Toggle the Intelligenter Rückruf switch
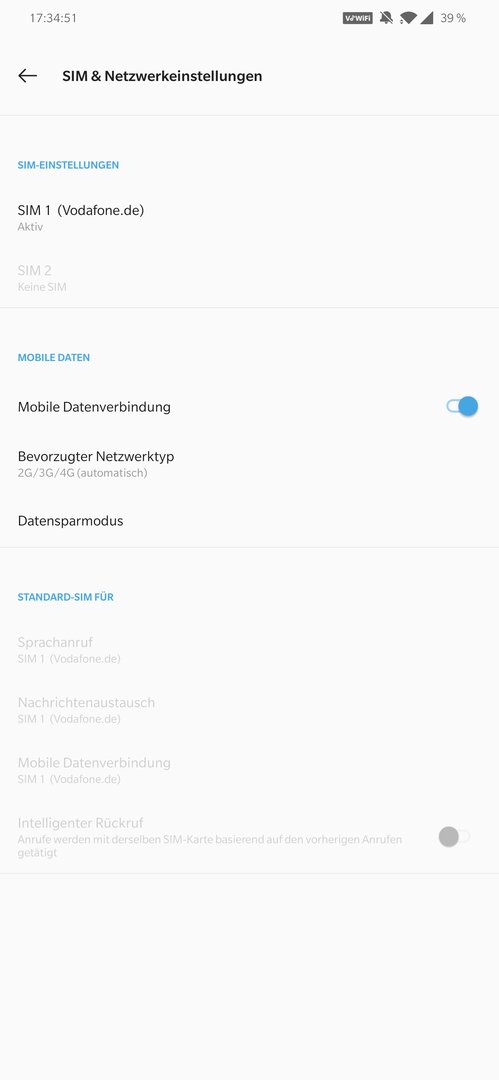This screenshot has width=499, height=1080. pos(454,837)
